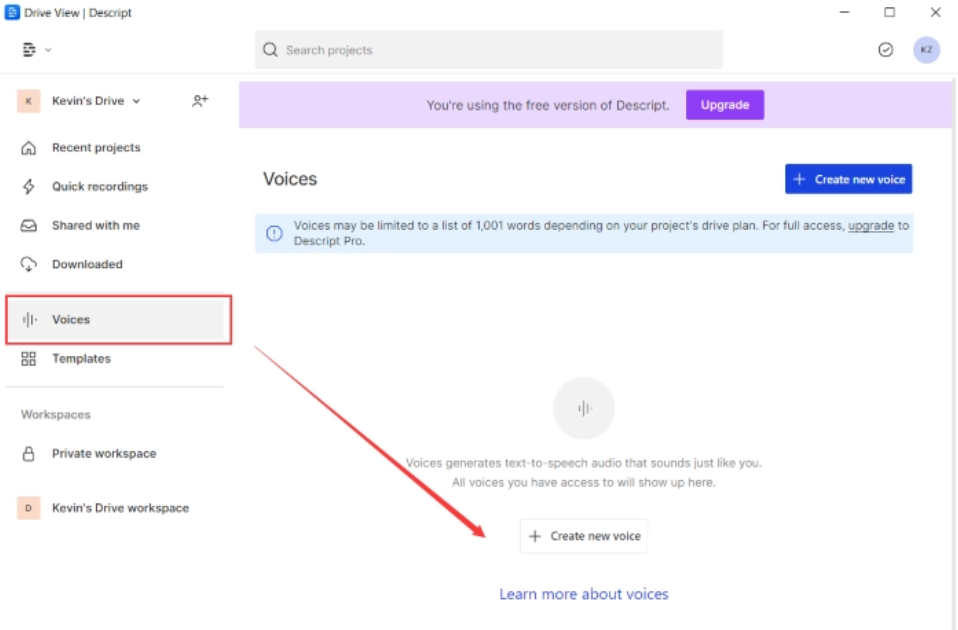The image size is (958, 630).
Task: Maximize the Descript window
Action: coord(890,12)
